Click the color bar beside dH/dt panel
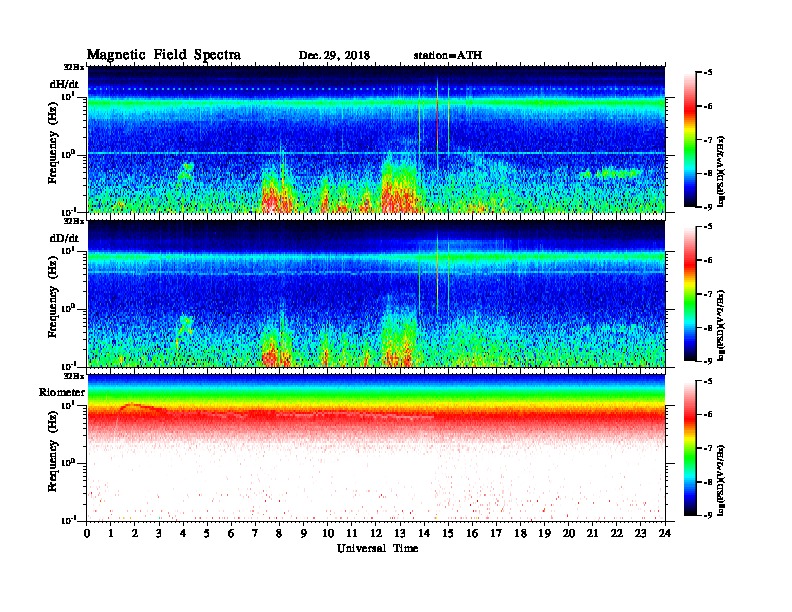This screenshot has height=612, width=792. point(690,139)
